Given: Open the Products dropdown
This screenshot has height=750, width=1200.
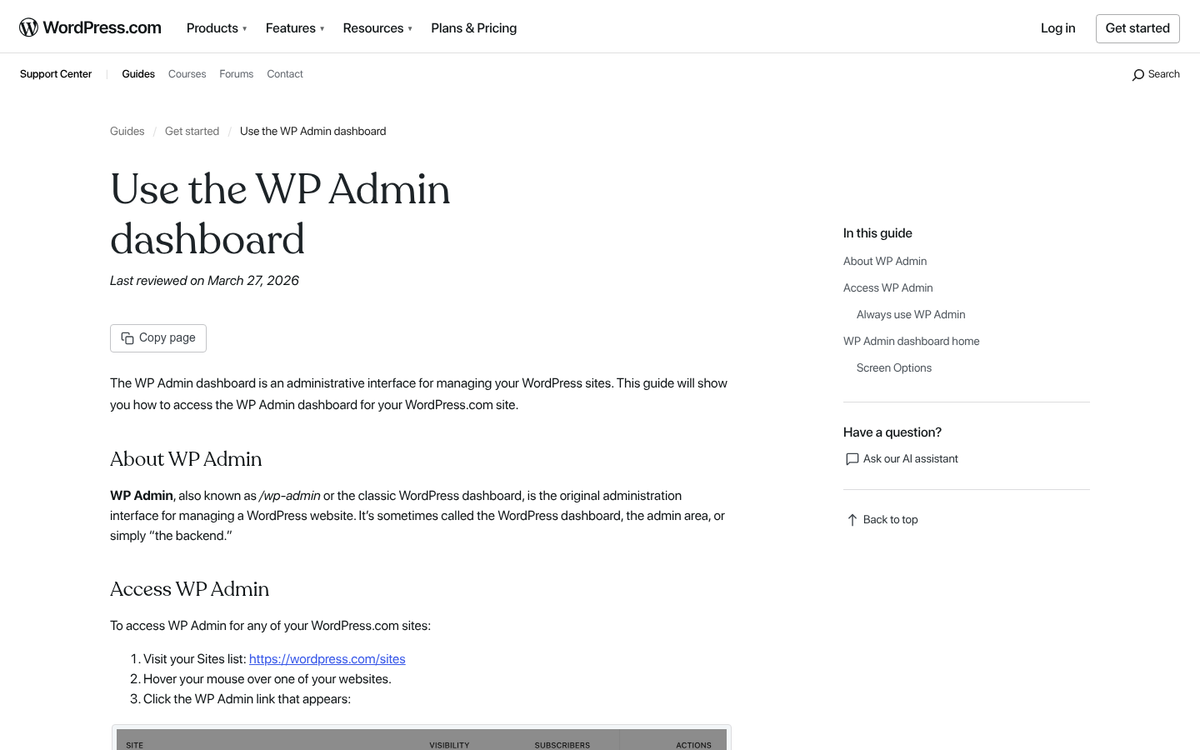Looking at the screenshot, I should coord(213,28).
